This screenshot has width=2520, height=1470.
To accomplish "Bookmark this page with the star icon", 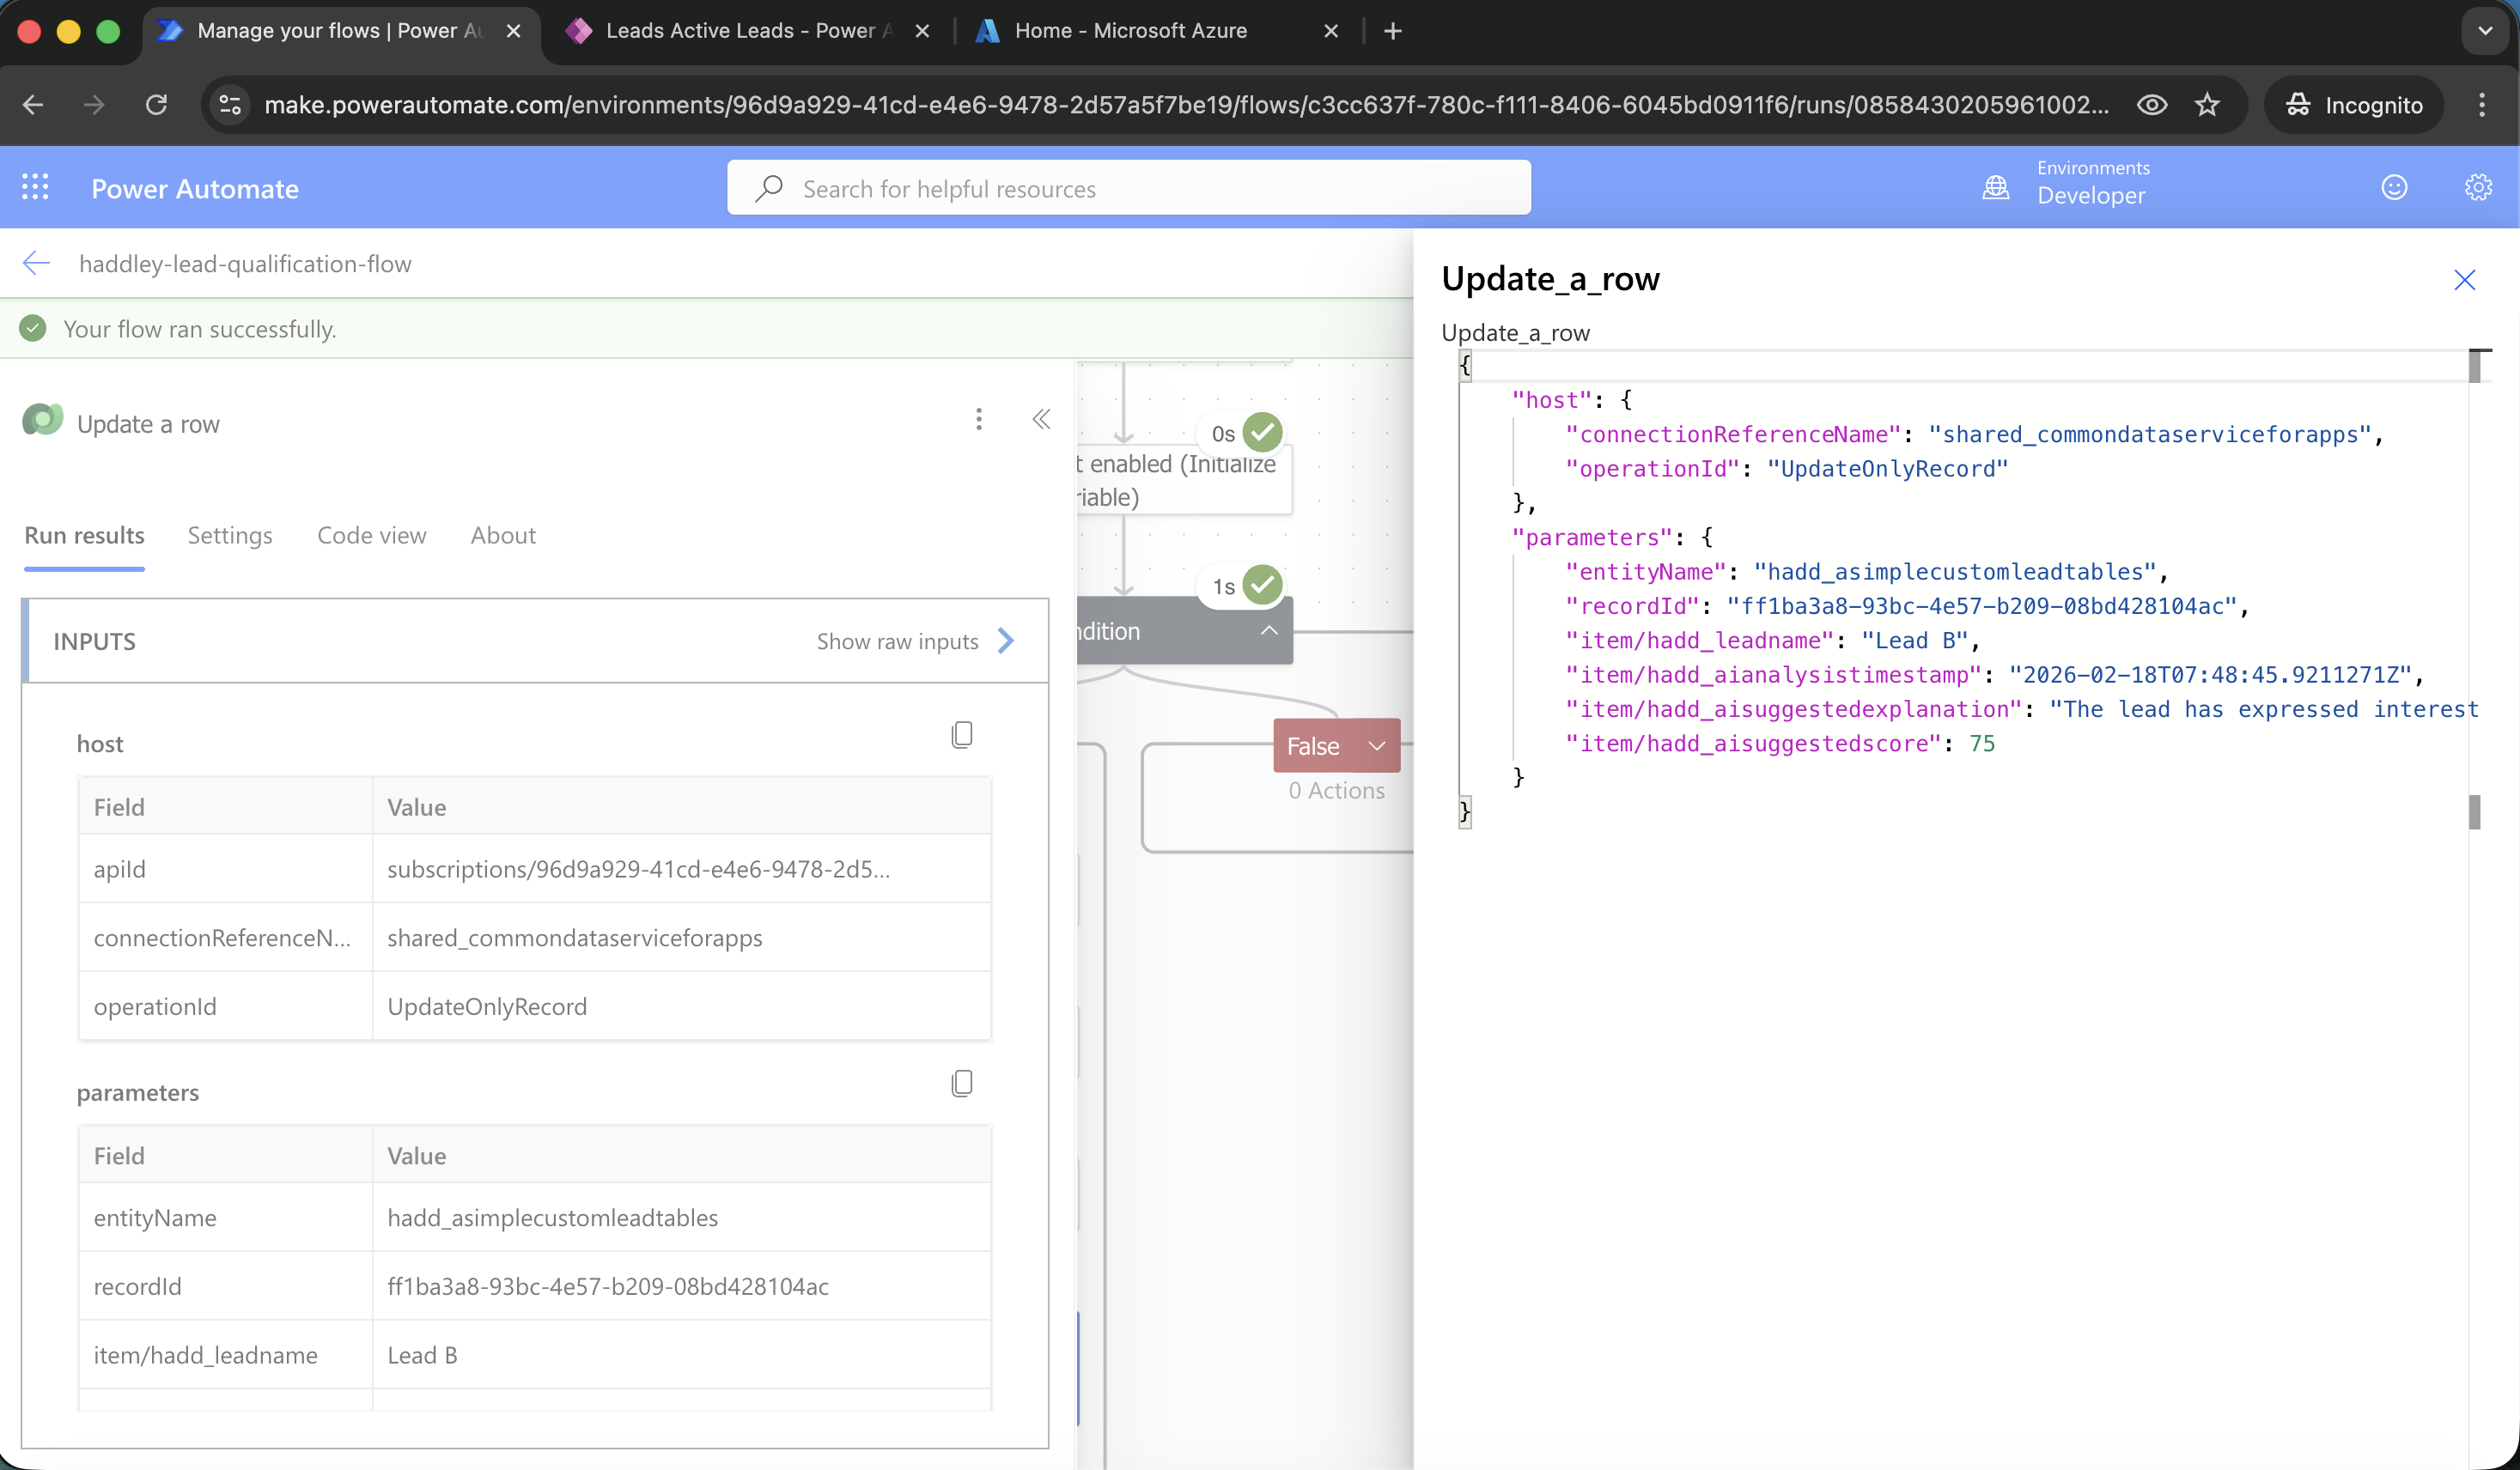I will [x=2207, y=105].
